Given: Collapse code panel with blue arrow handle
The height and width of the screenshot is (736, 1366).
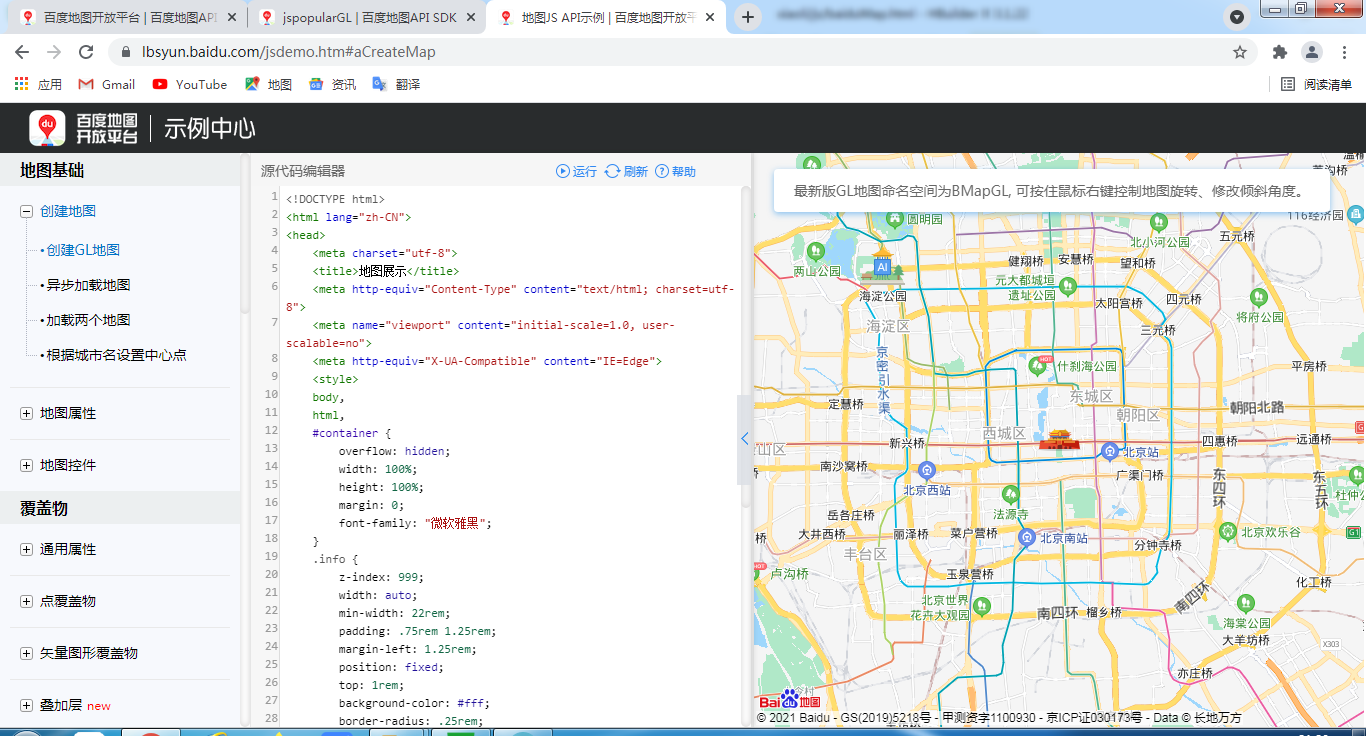Looking at the screenshot, I should tap(745, 439).
